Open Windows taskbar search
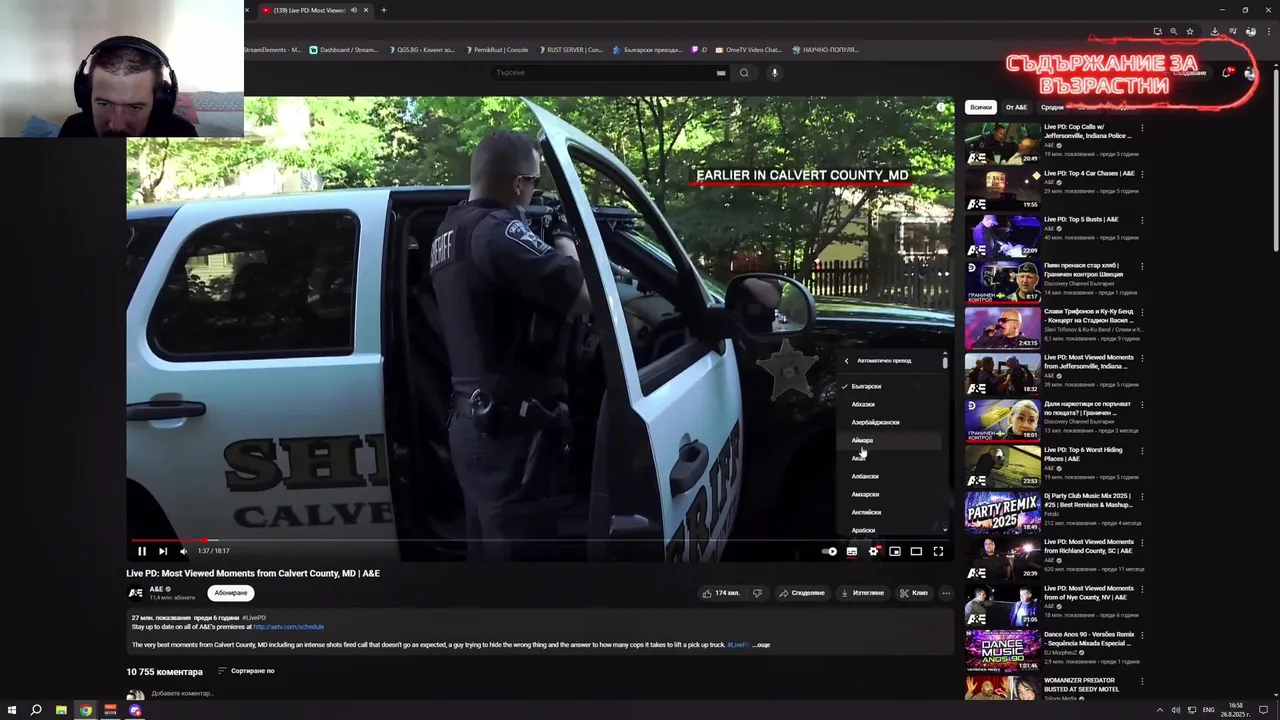The image size is (1280, 720). tap(36, 710)
